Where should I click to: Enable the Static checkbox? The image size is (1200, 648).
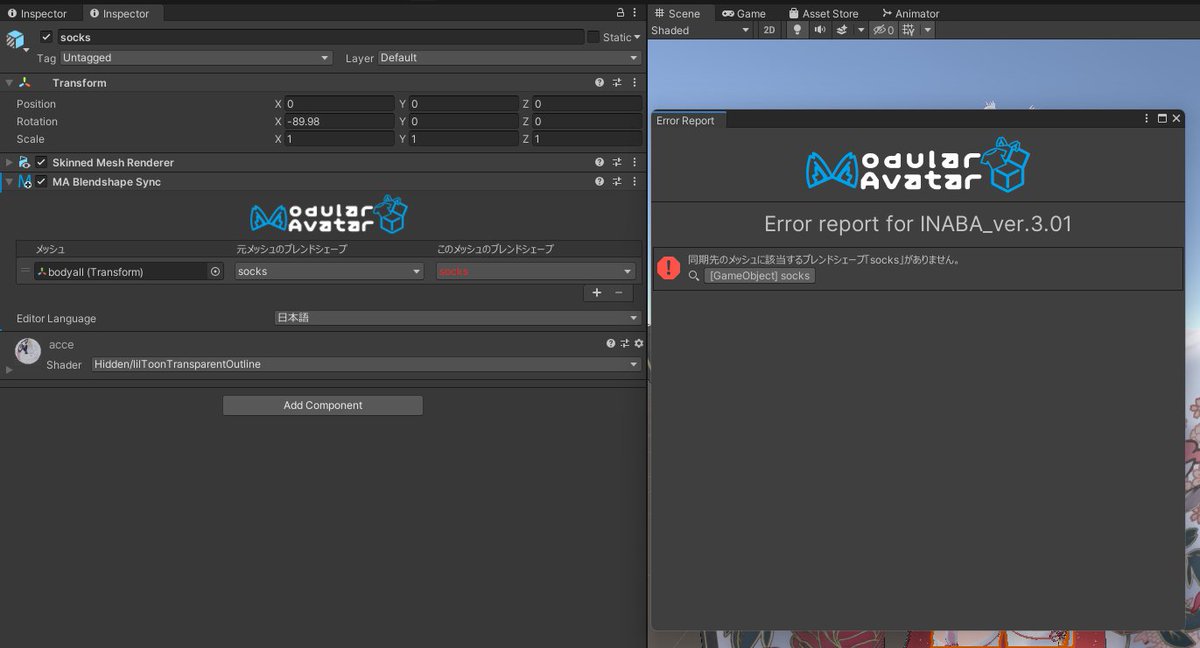click(x=593, y=37)
